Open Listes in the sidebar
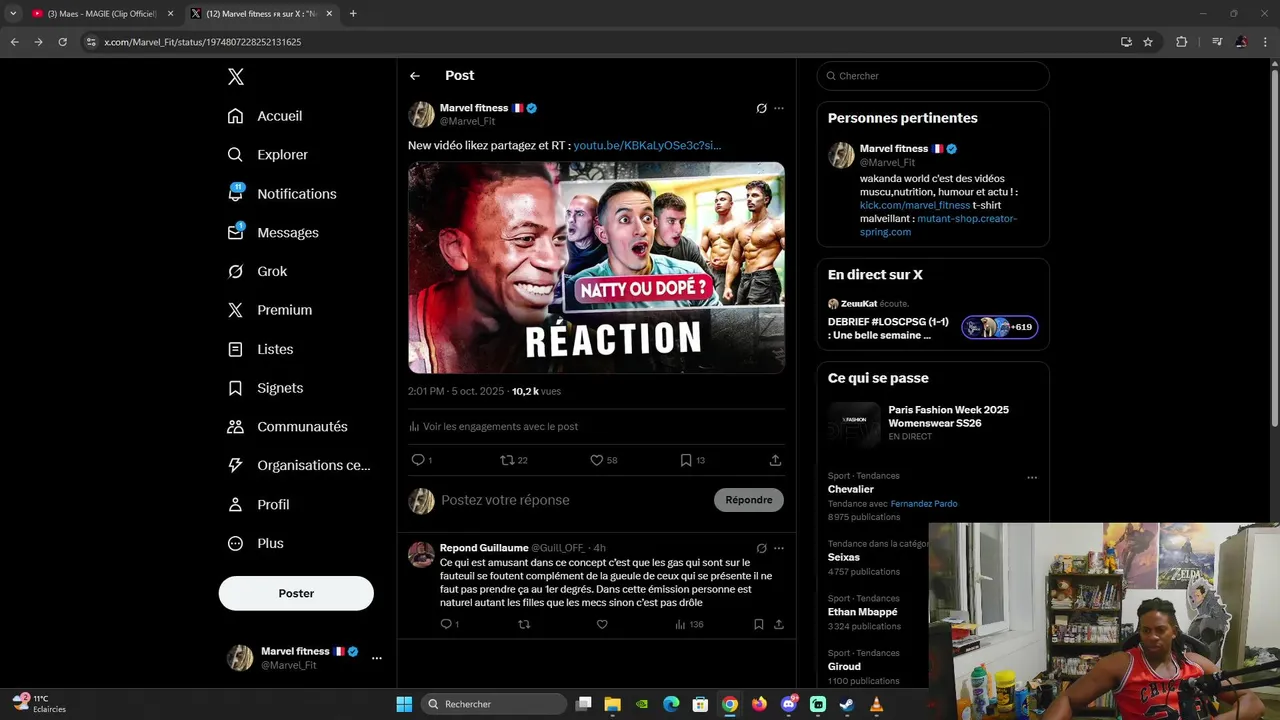Viewport: 1280px width, 720px height. [260, 349]
